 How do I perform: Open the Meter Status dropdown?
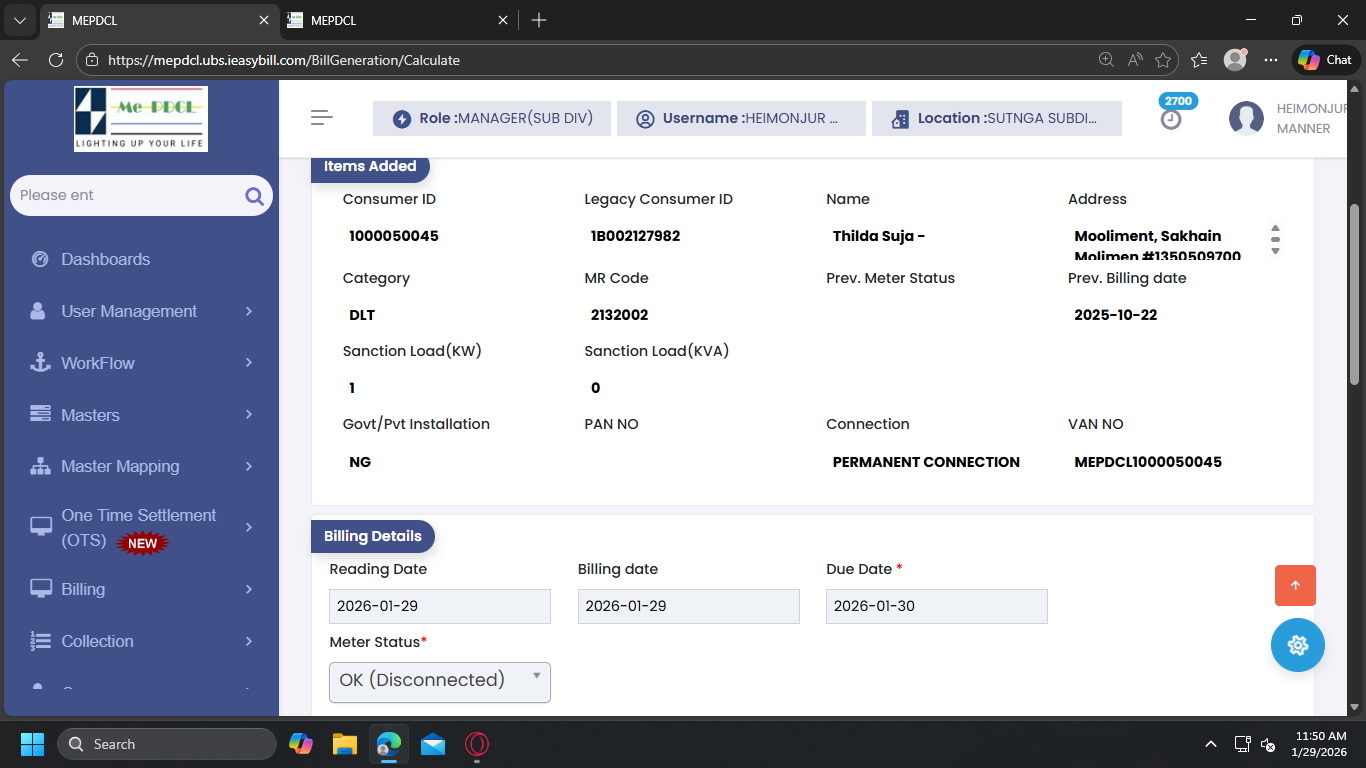[x=440, y=682]
